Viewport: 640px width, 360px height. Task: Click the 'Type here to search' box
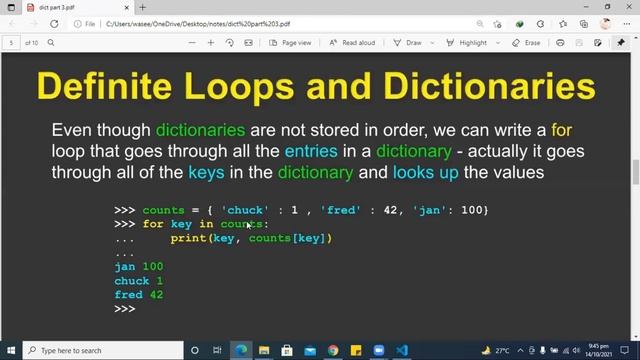point(103,350)
